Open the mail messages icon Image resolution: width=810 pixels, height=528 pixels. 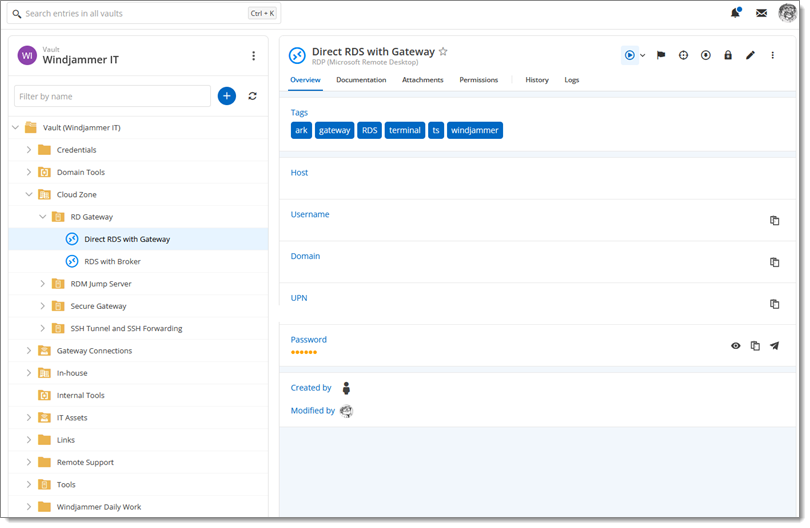pyautogui.click(x=761, y=13)
